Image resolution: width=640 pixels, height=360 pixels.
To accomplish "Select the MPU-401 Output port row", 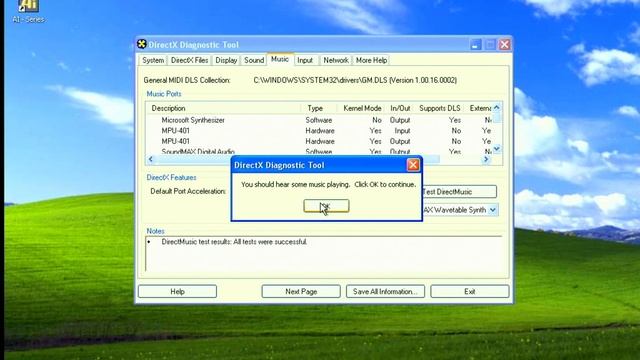I will (319, 141).
